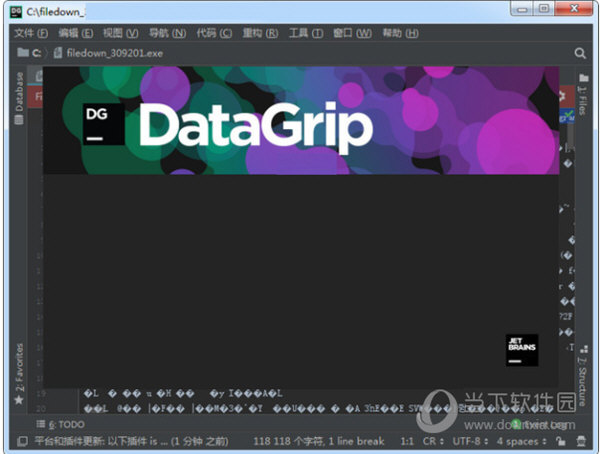600x454 pixels.
Task: Open the 工具 (T) menu
Action: click(306, 33)
